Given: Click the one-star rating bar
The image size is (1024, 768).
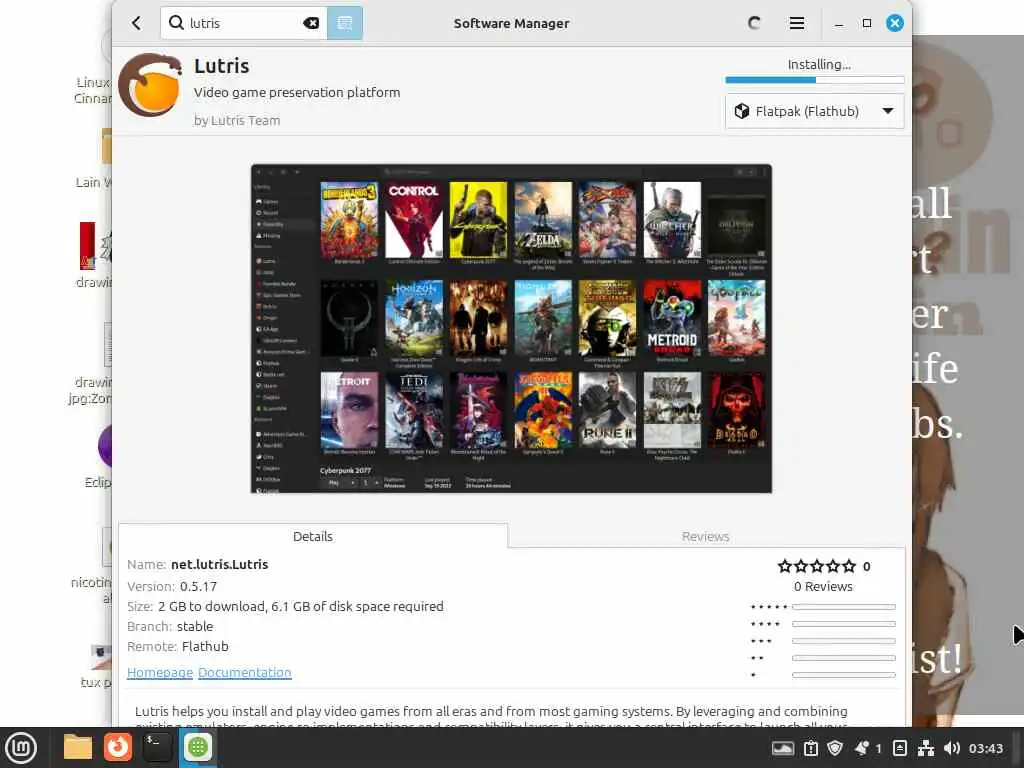Looking at the screenshot, I should coord(843,675).
